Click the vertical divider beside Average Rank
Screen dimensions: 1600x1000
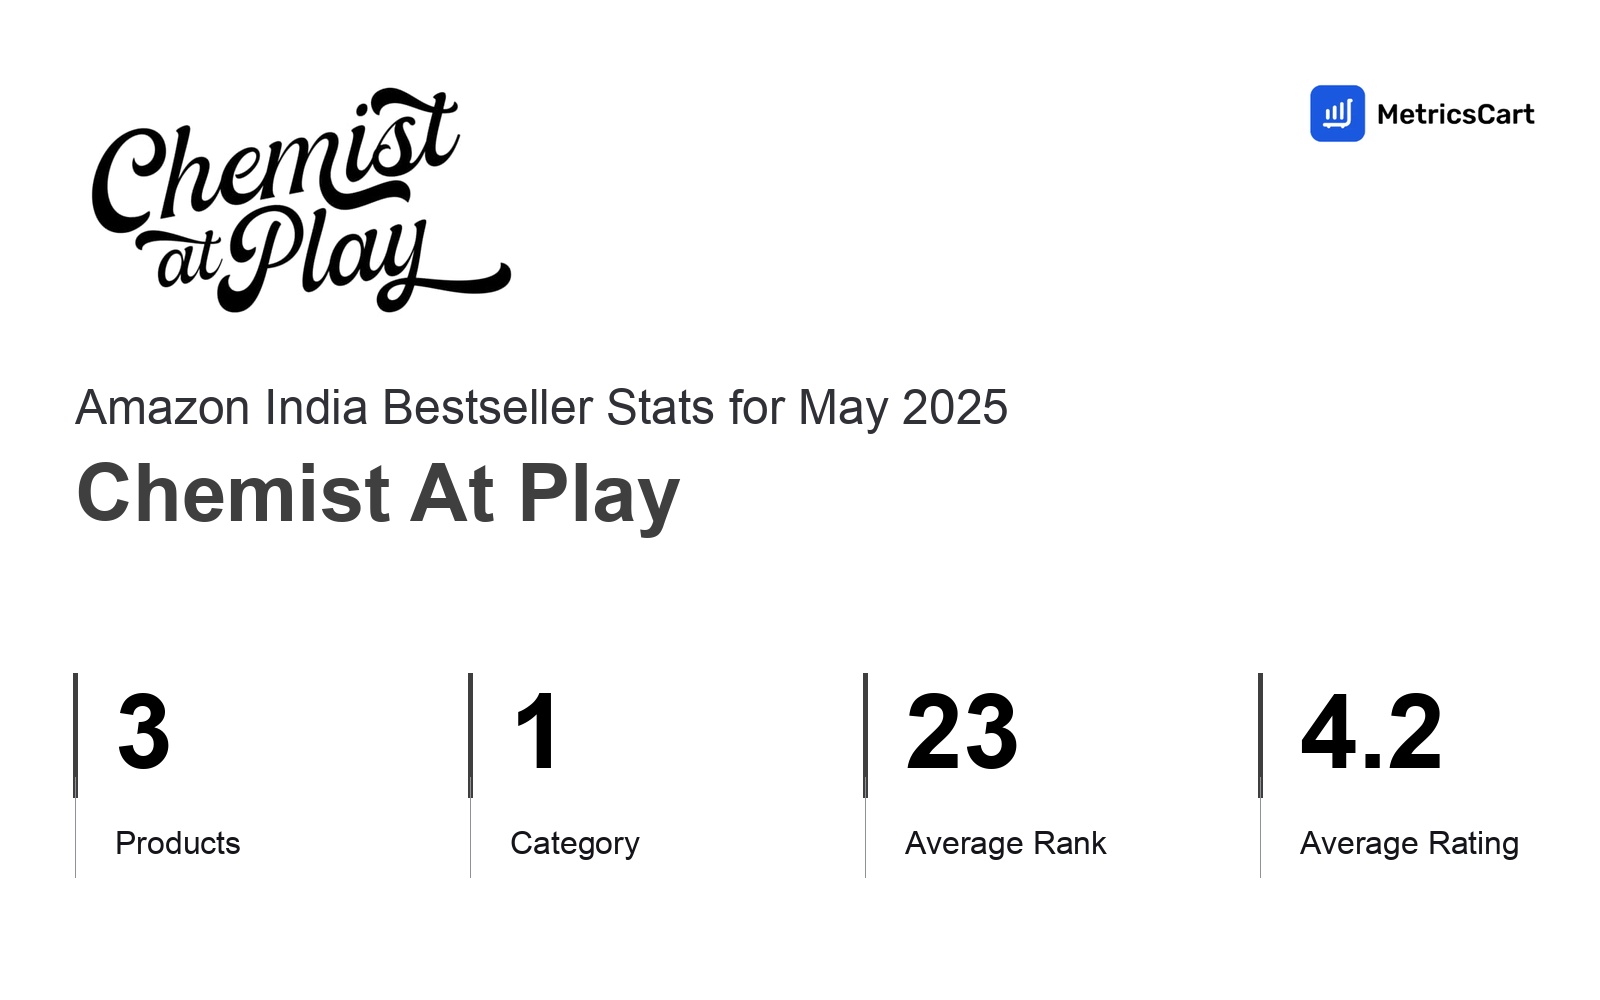pos(865,775)
